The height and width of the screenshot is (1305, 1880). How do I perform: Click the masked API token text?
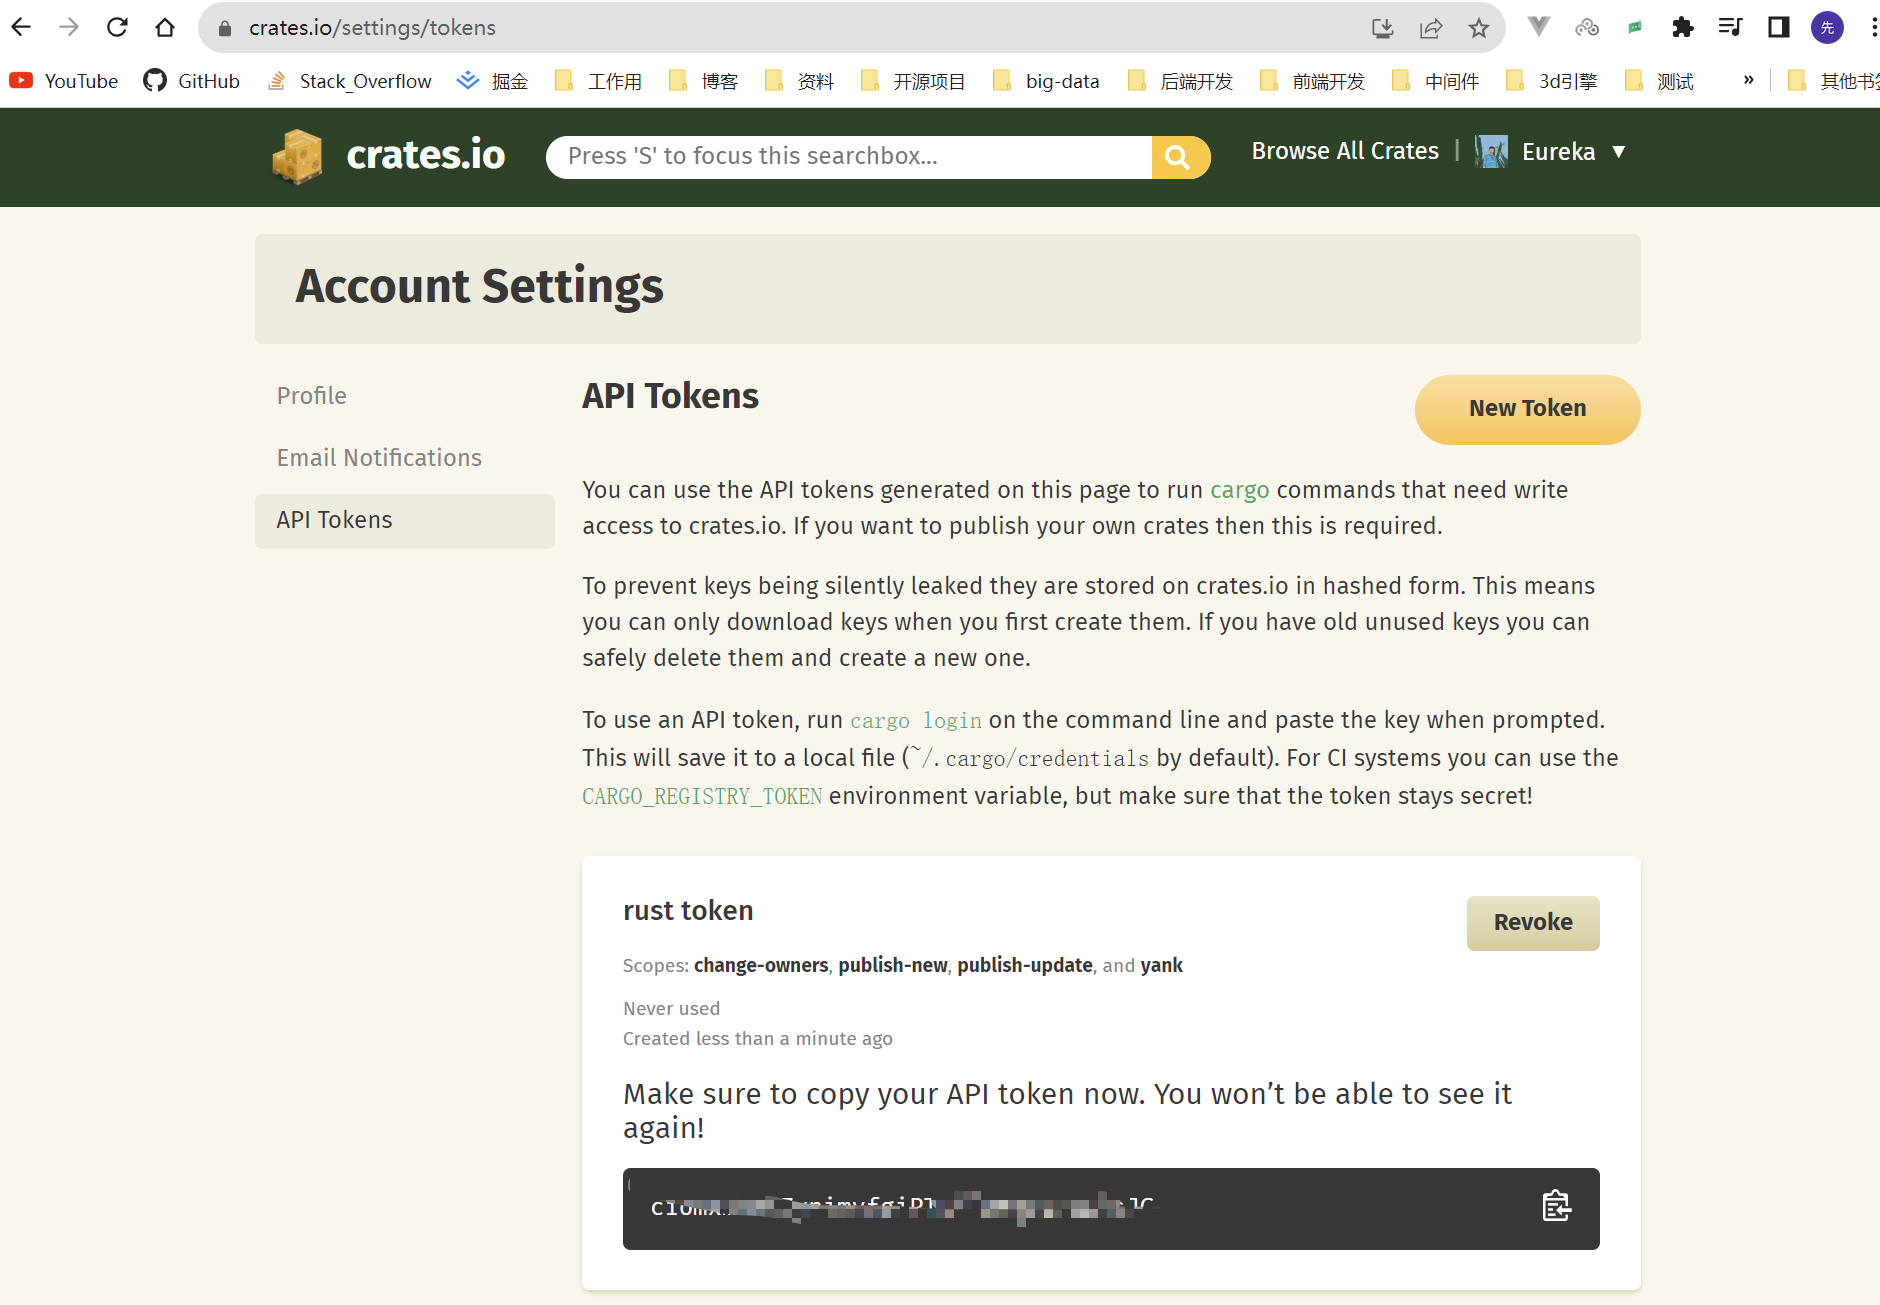905,1207
